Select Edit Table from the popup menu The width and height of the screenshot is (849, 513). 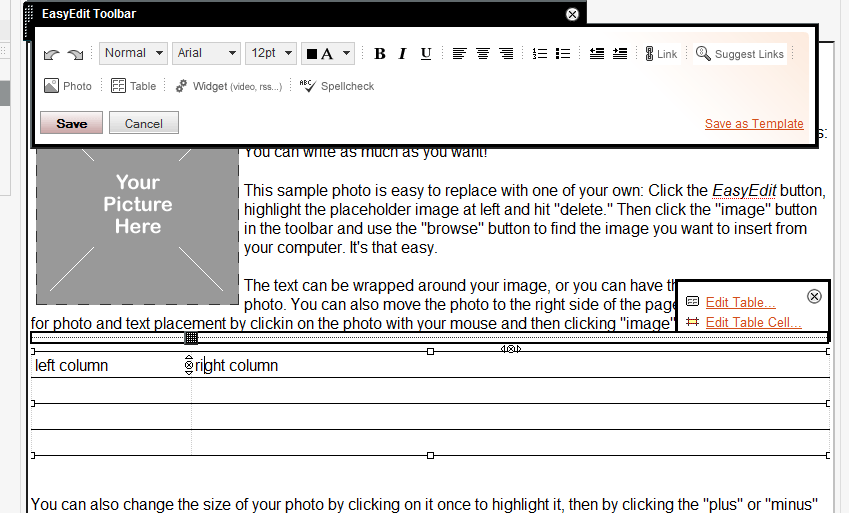click(740, 302)
